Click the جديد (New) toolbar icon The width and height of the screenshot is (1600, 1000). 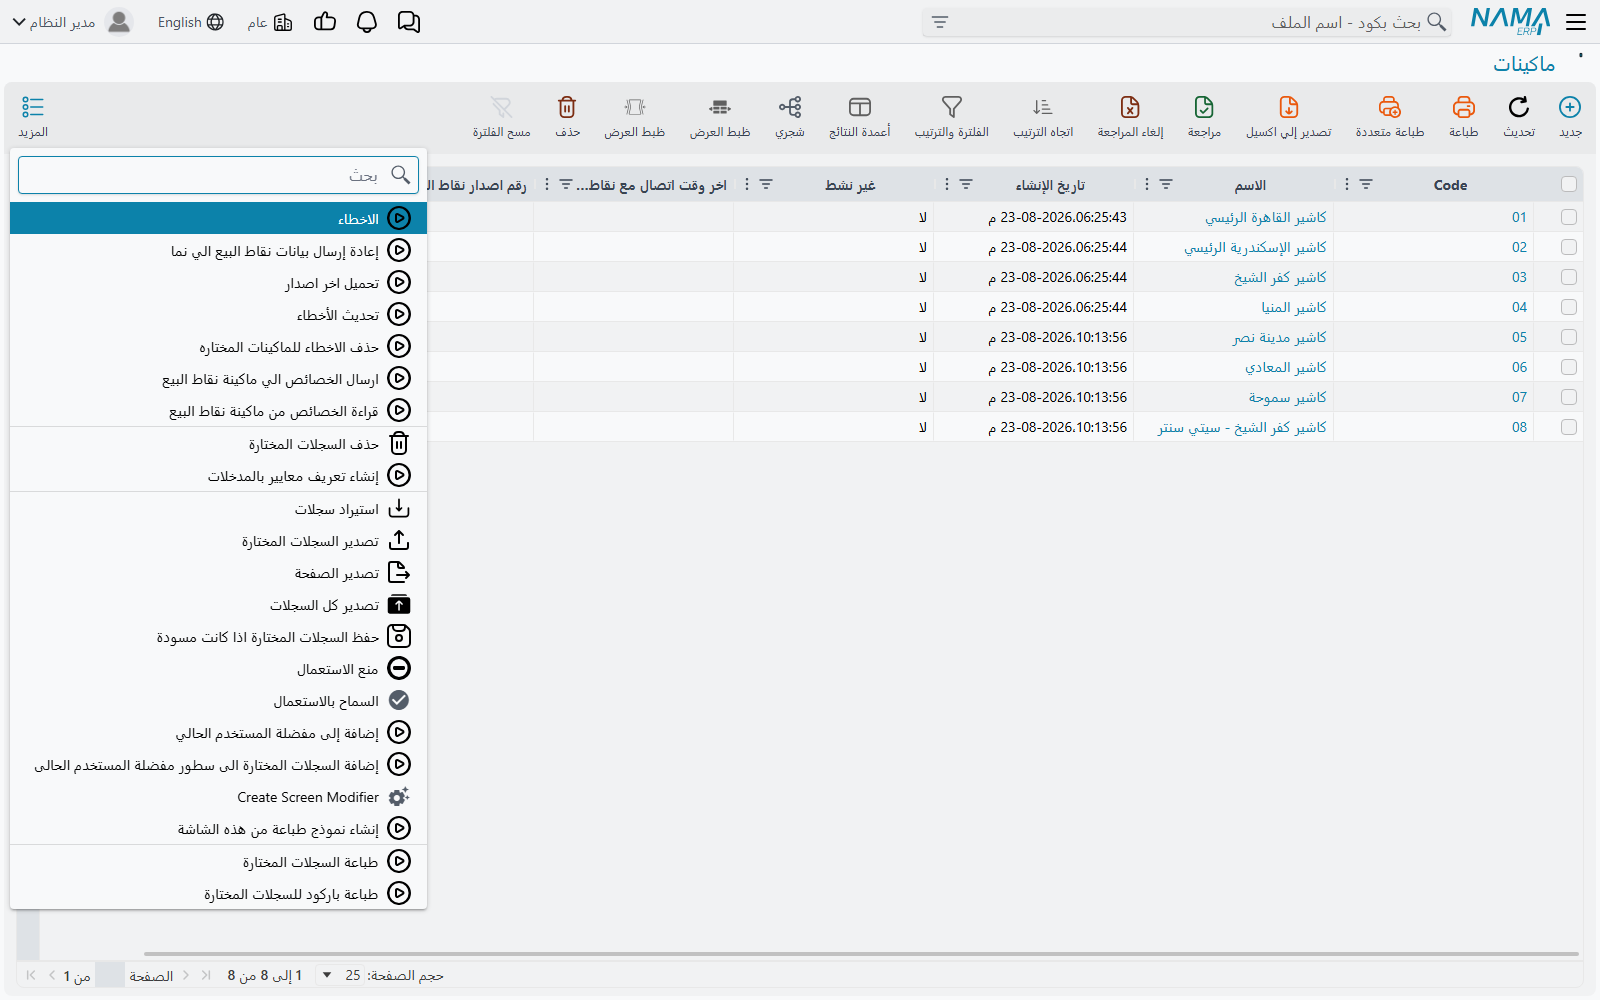click(1570, 107)
